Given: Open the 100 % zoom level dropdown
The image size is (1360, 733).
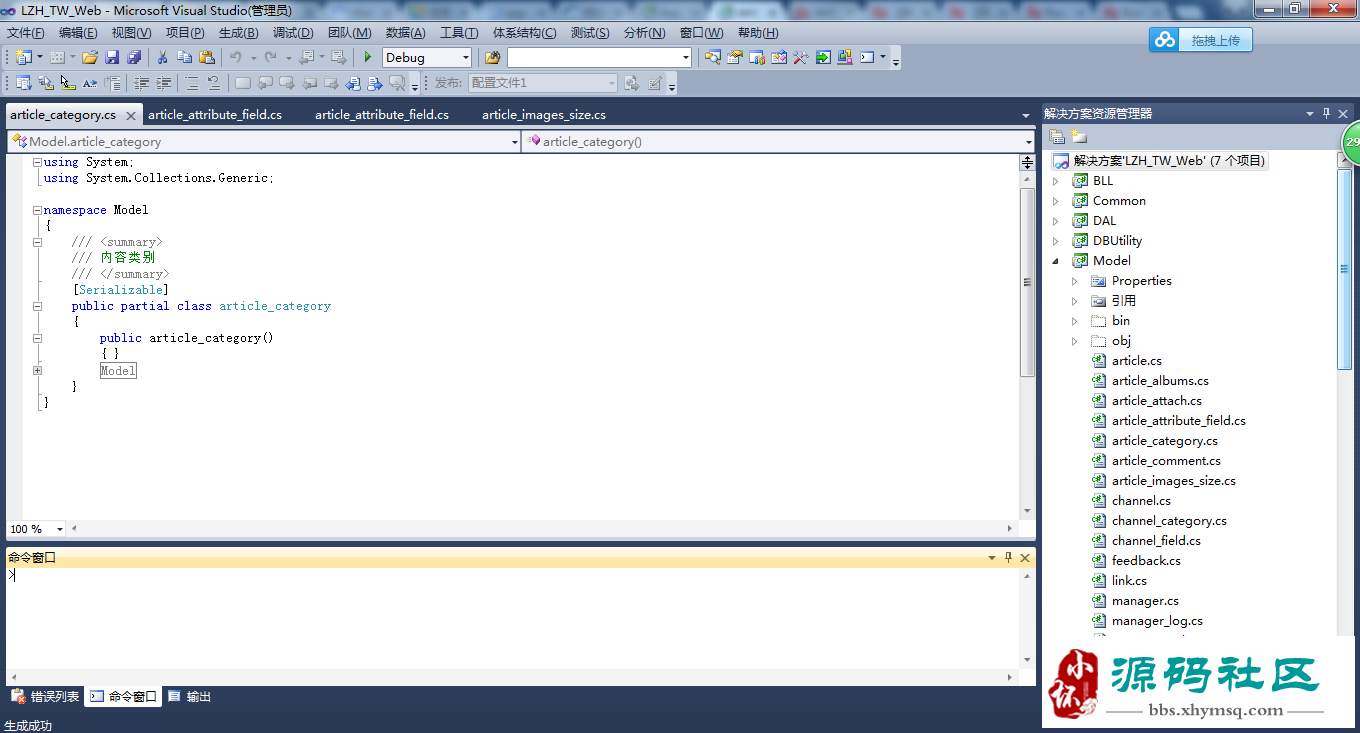Looking at the screenshot, I should tap(36, 529).
